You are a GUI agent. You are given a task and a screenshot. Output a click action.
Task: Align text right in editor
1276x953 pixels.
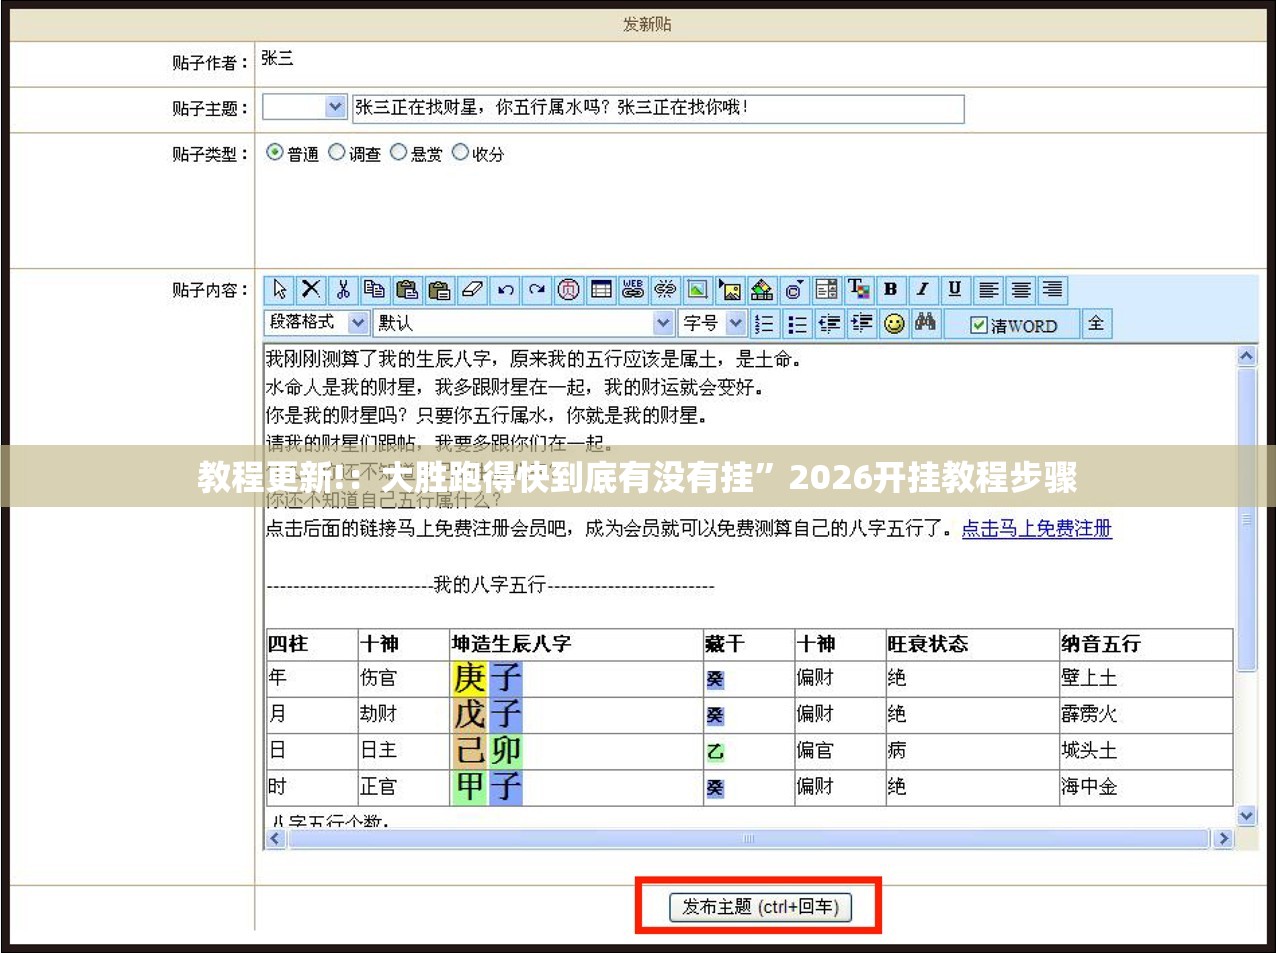pyautogui.click(x=1052, y=290)
